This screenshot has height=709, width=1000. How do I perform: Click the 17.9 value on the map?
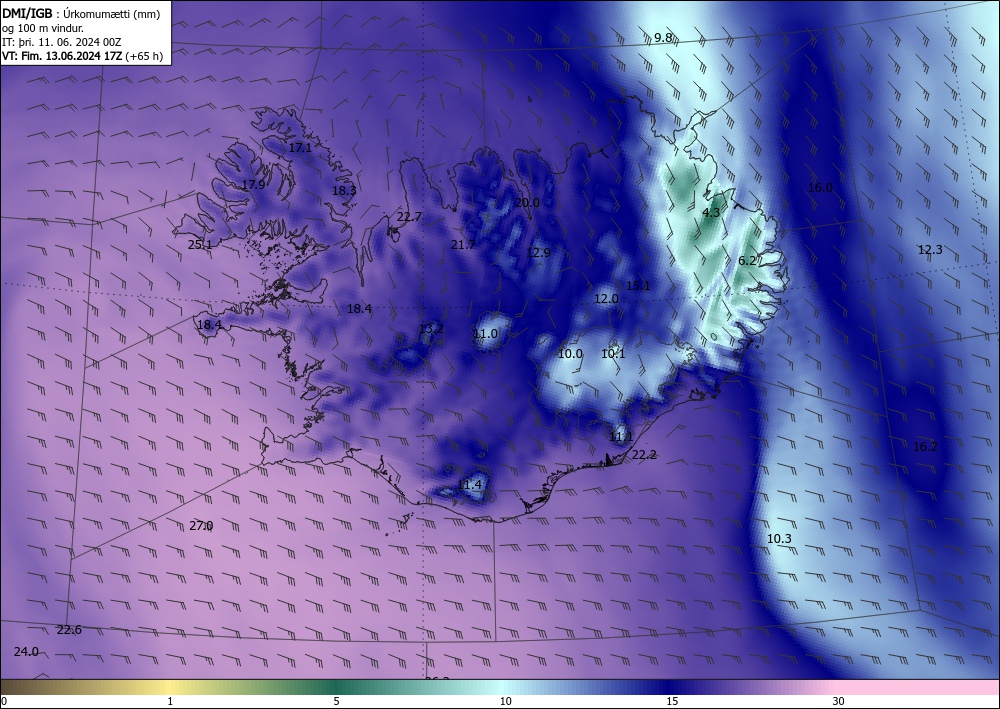tap(253, 185)
